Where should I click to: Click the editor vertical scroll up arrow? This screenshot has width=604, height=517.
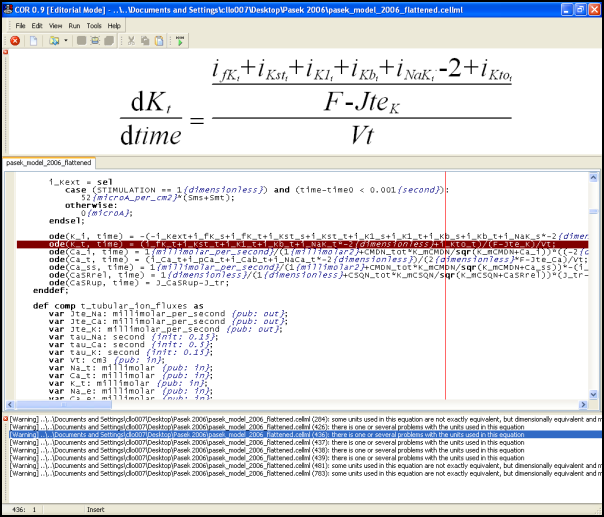point(593,177)
